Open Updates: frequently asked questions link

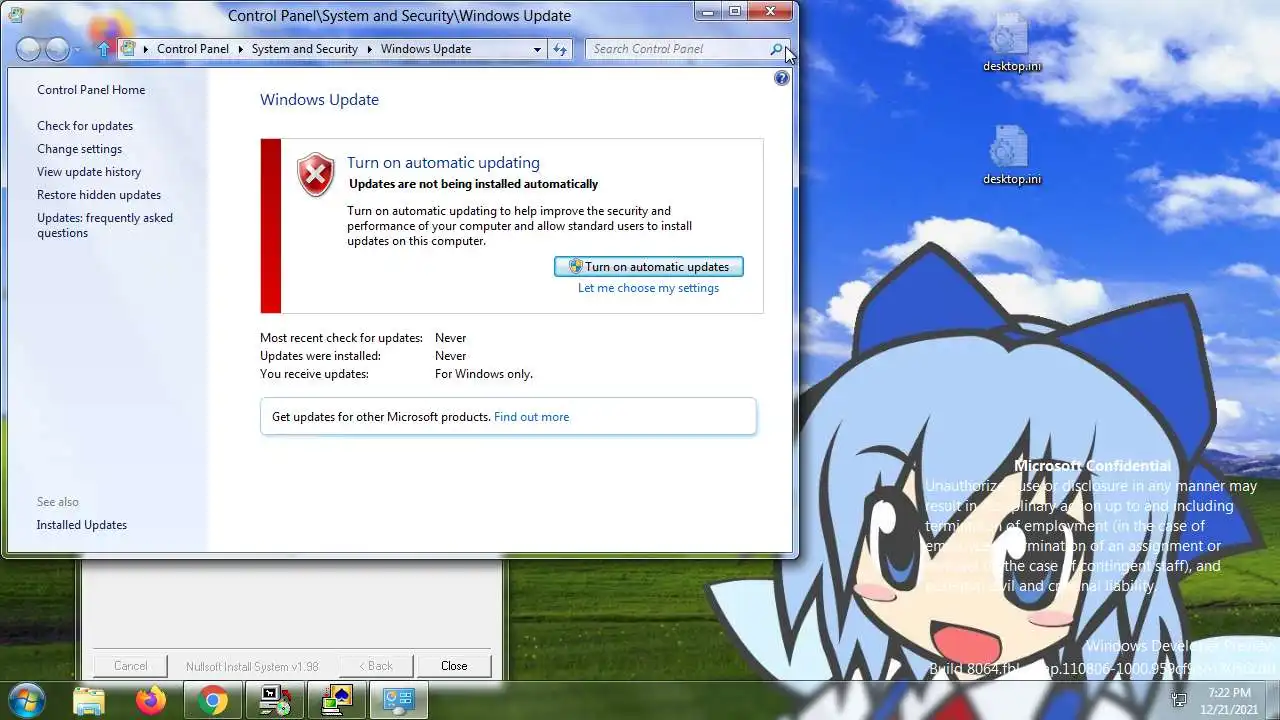click(x=105, y=225)
